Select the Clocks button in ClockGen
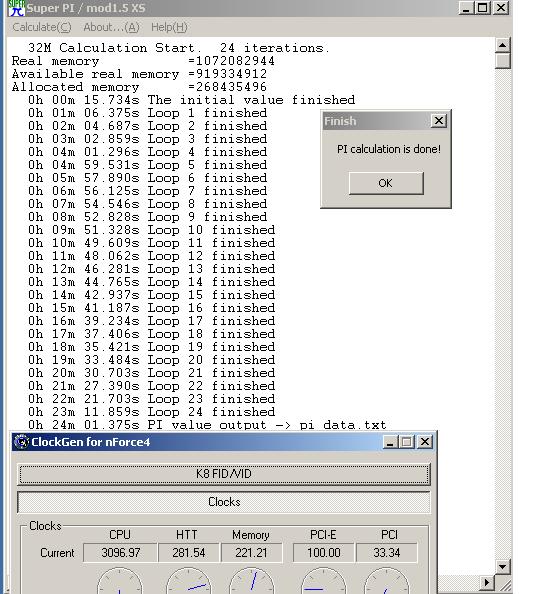The image size is (545, 594). [224, 502]
